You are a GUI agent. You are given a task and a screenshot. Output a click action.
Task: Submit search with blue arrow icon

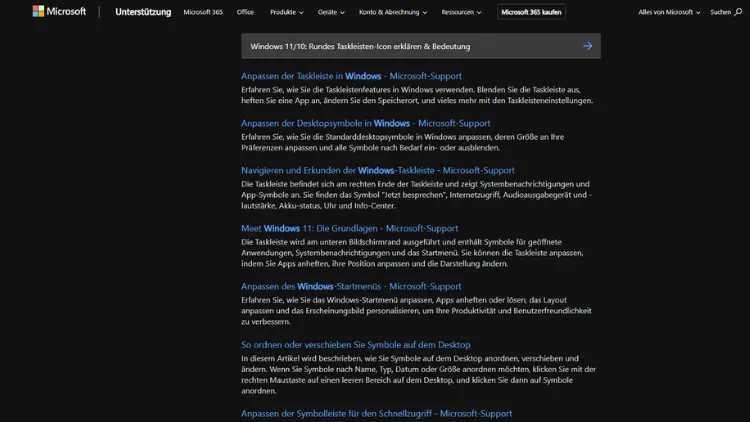588,46
